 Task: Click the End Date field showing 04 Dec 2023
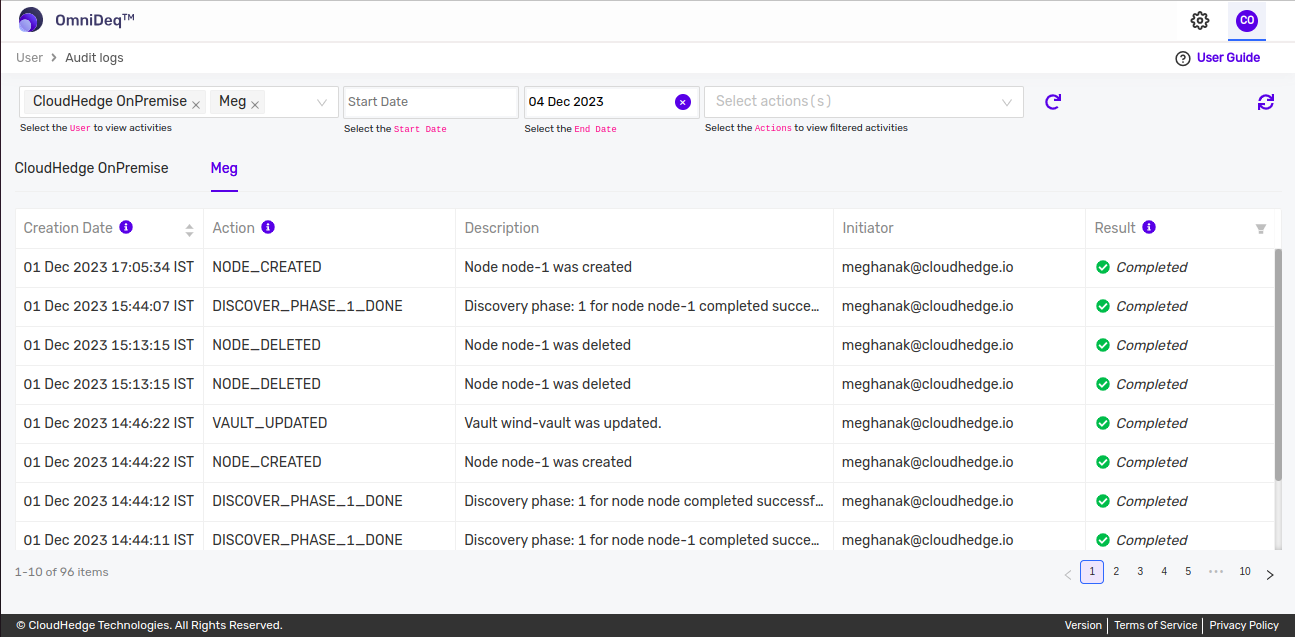tap(611, 102)
